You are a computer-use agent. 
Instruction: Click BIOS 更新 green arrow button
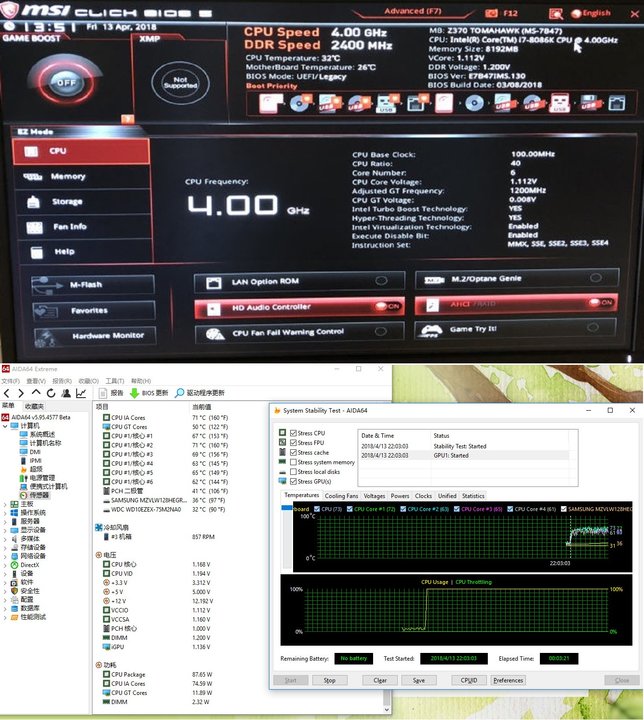pyautogui.click(x=149, y=393)
